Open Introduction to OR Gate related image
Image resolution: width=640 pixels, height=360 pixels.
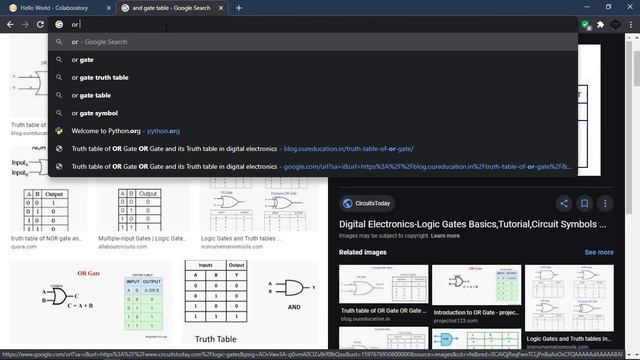coord(476,284)
